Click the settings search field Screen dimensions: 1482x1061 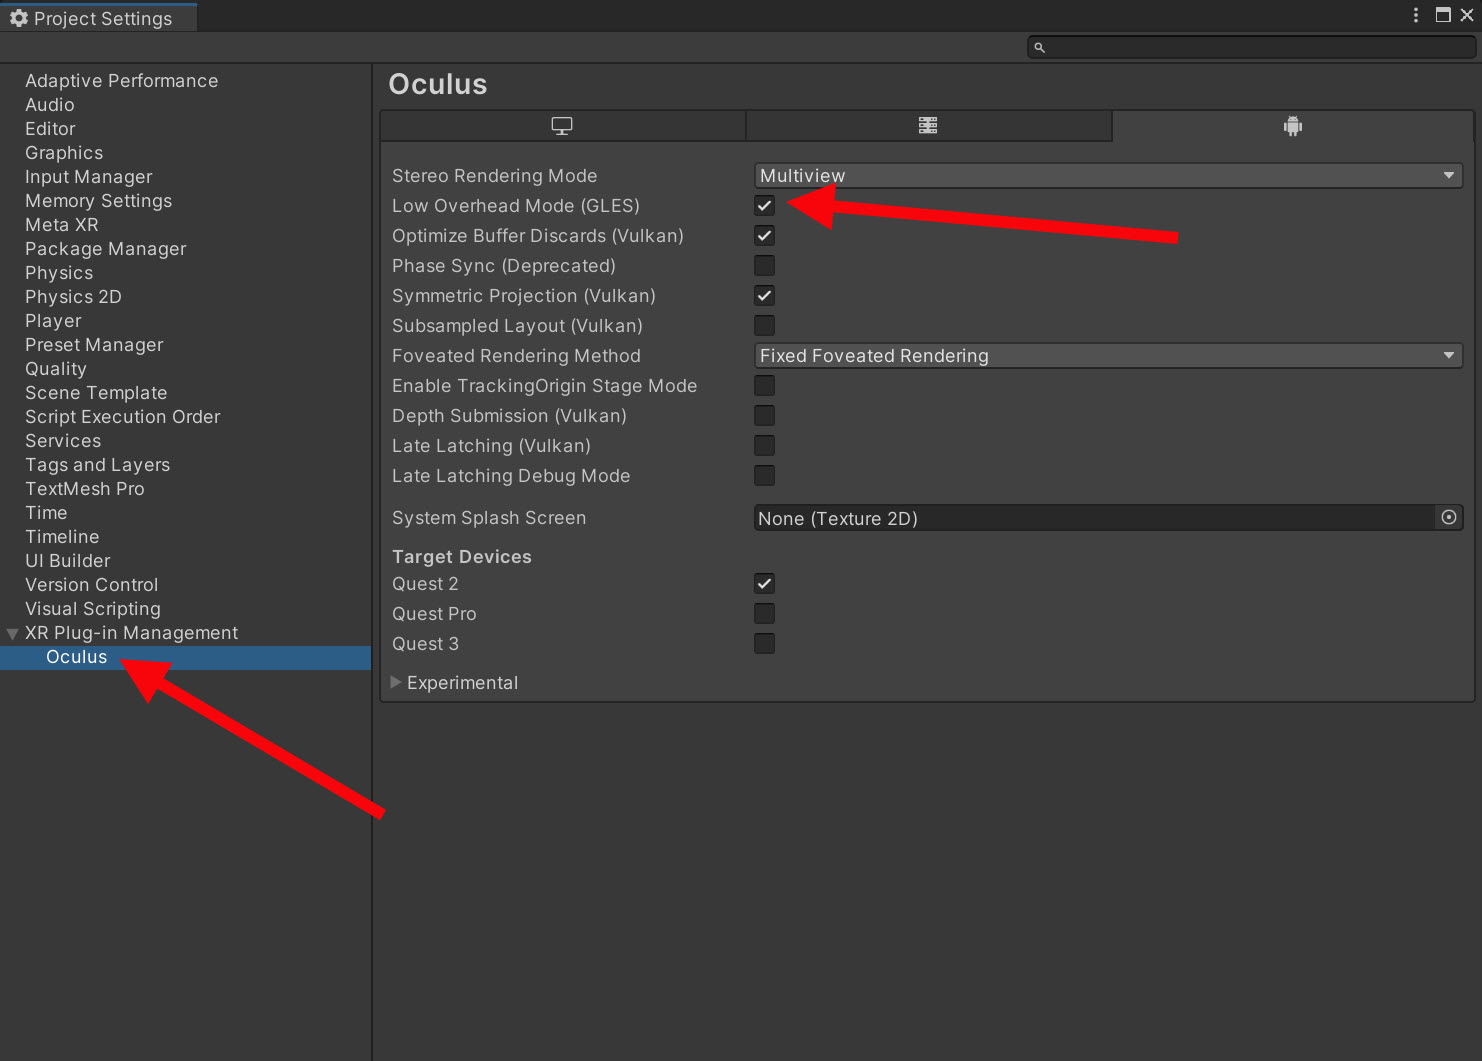click(1252, 47)
